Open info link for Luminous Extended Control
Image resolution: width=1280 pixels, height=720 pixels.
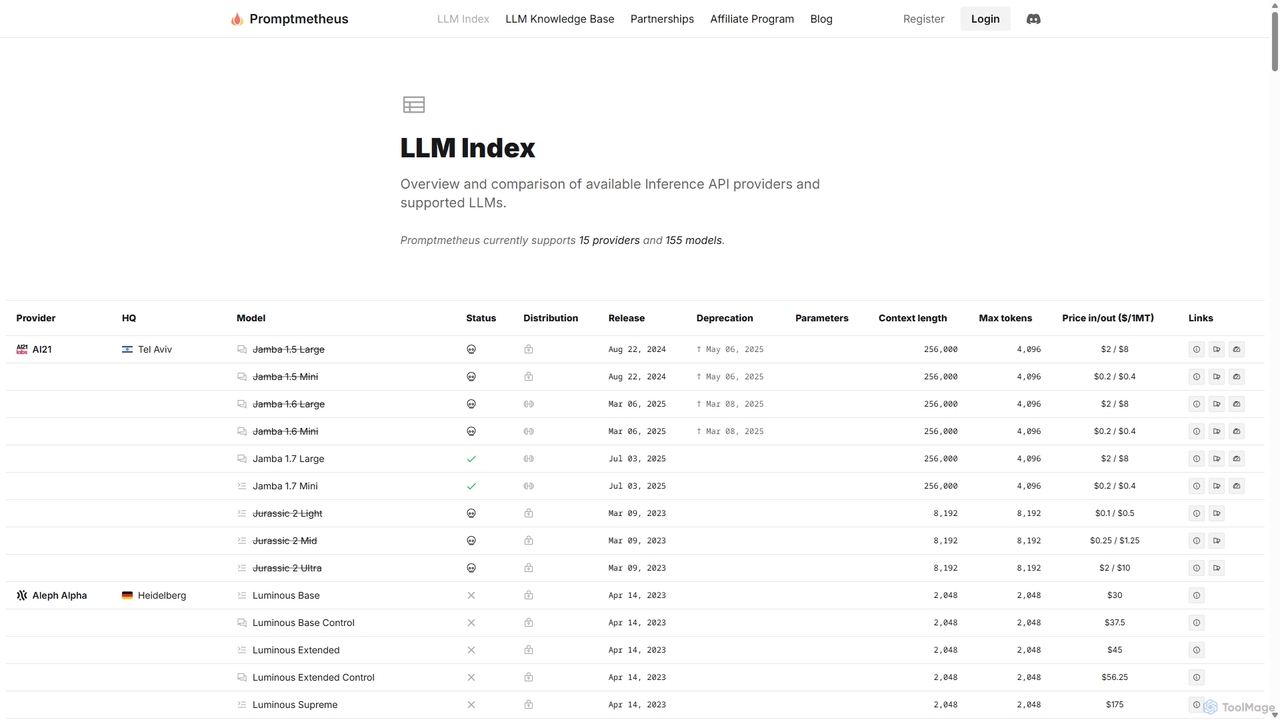point(1196,677)
